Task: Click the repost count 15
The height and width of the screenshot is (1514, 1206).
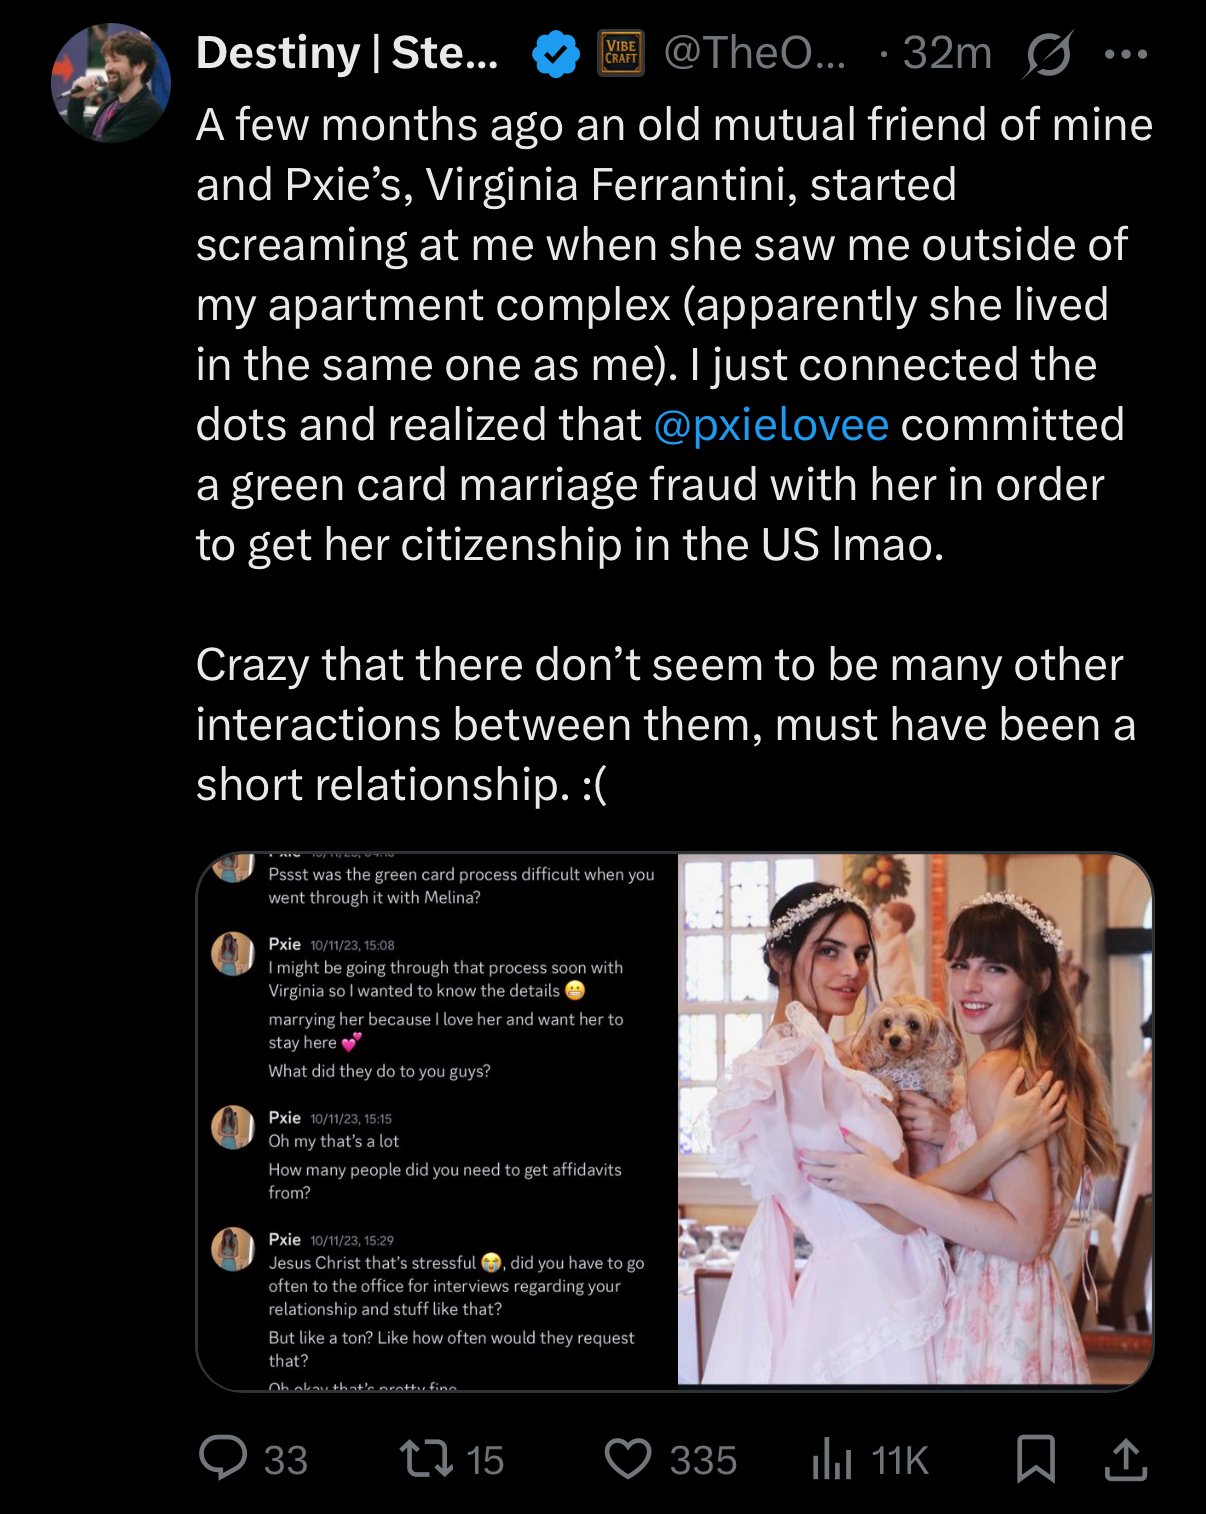Action: 485,1460
